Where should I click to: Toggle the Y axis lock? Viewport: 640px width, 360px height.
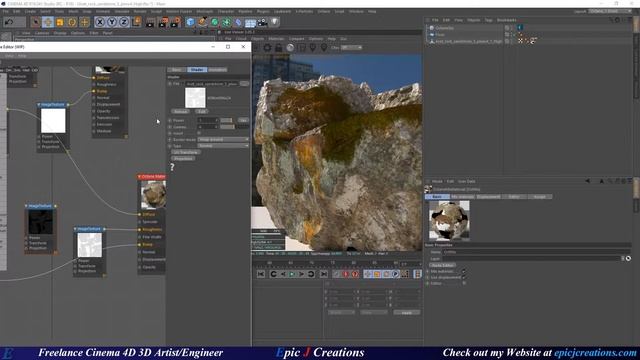[x=112, y=22]
